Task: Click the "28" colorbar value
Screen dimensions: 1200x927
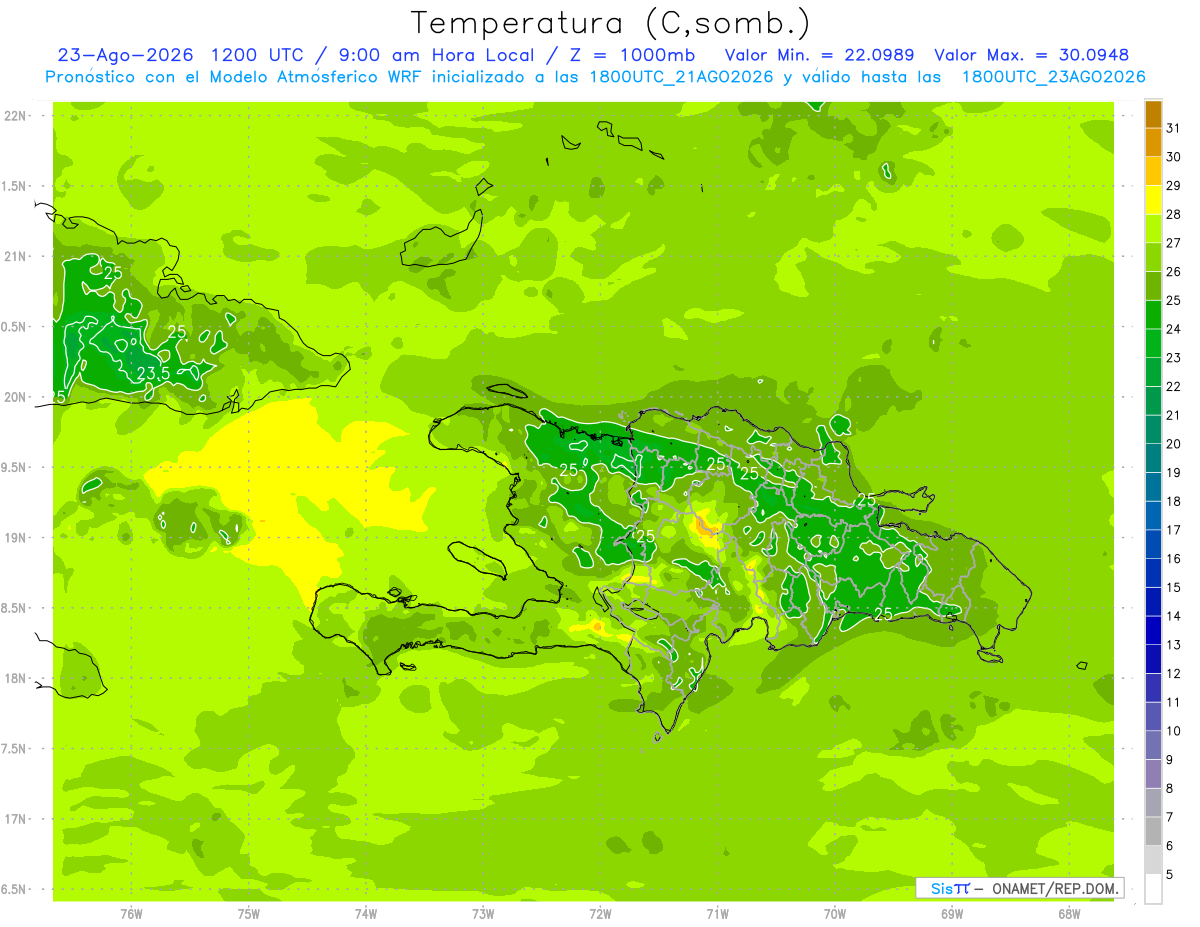Action: [1173, 214]
